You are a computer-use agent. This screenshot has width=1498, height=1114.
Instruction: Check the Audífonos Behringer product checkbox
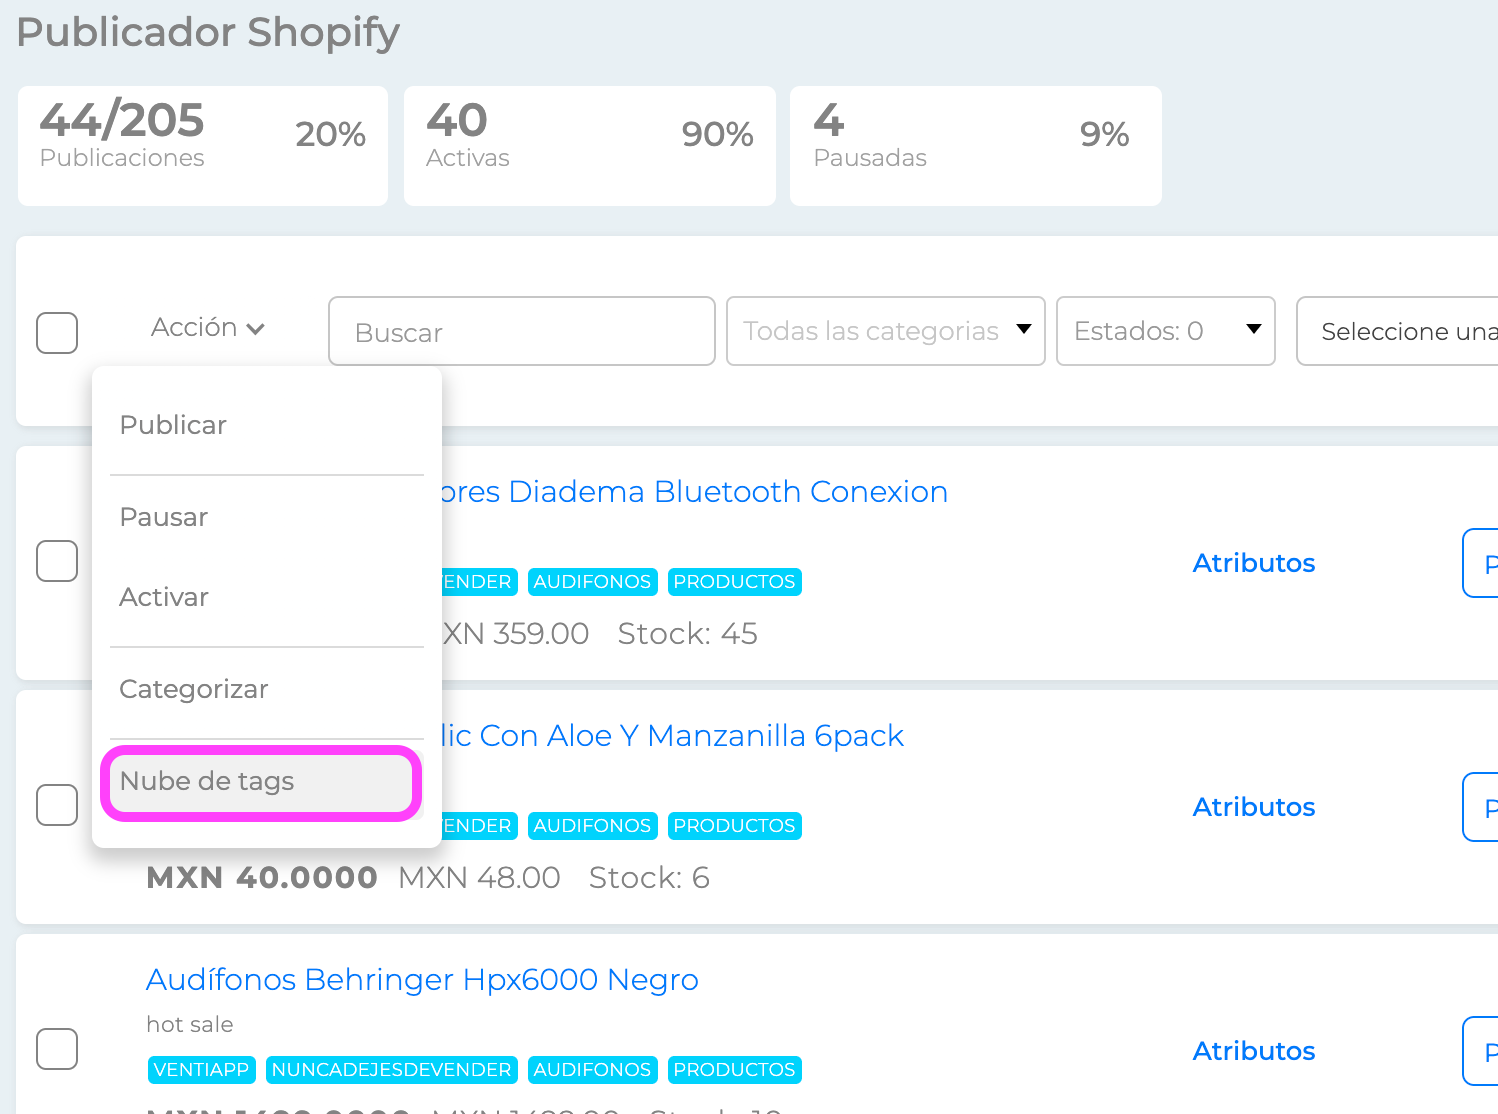coord(57,1049)
